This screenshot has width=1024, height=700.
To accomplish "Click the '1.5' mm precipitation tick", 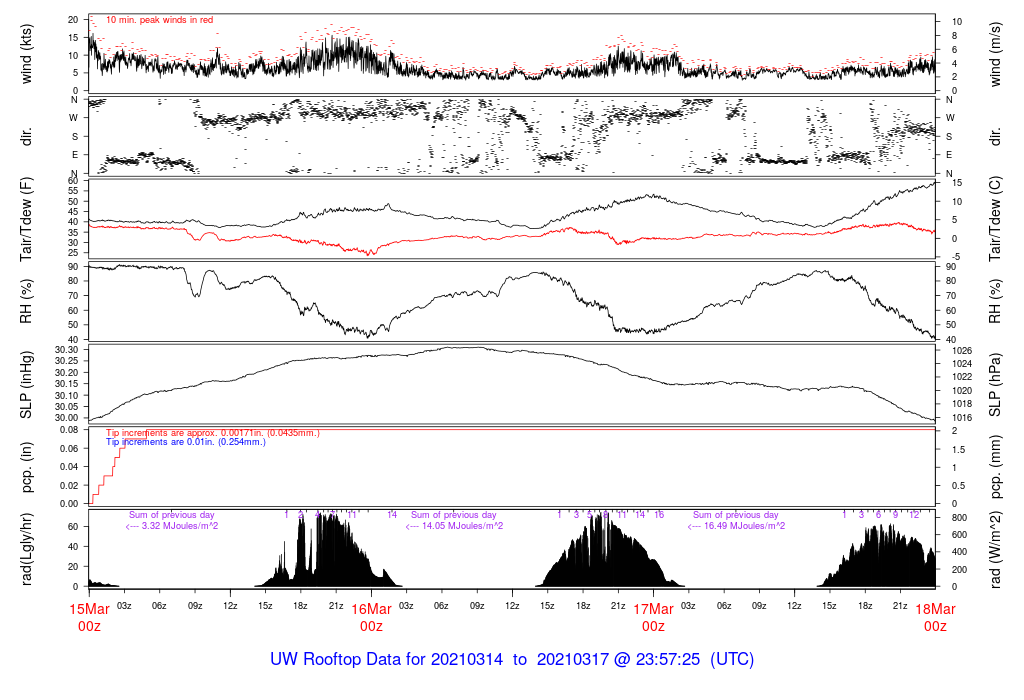I will [959, 449].
